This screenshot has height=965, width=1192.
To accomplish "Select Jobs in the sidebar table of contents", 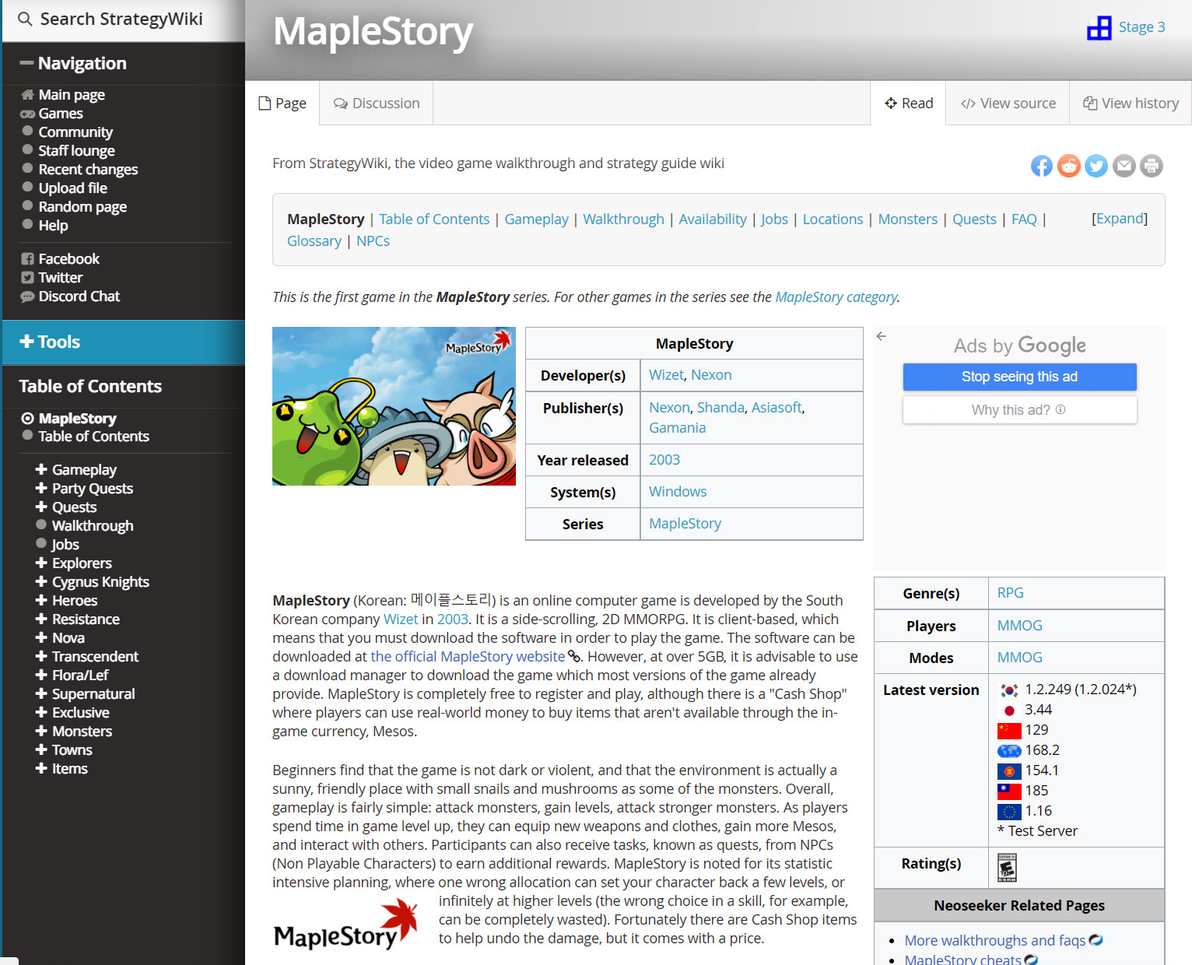I will pyautogui.click(x=65, y=544).
